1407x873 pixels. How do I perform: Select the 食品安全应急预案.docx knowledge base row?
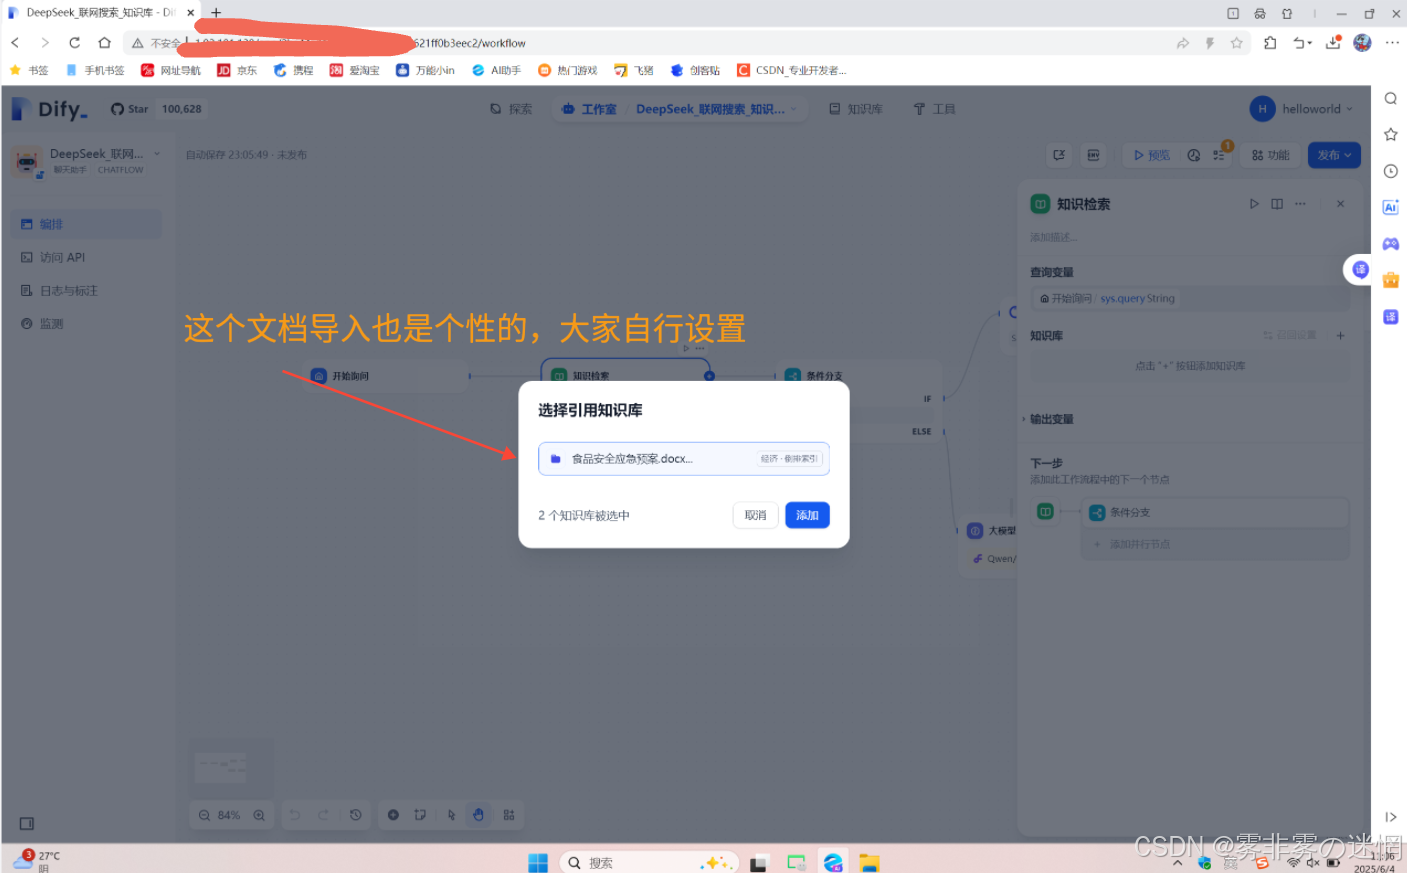coord(684,459)
